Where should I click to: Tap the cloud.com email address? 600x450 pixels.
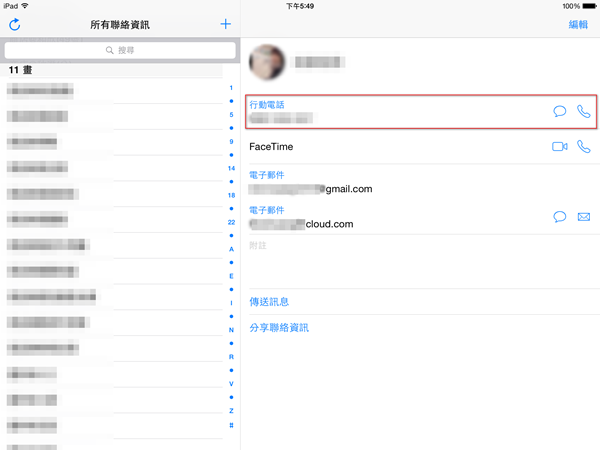301,224
